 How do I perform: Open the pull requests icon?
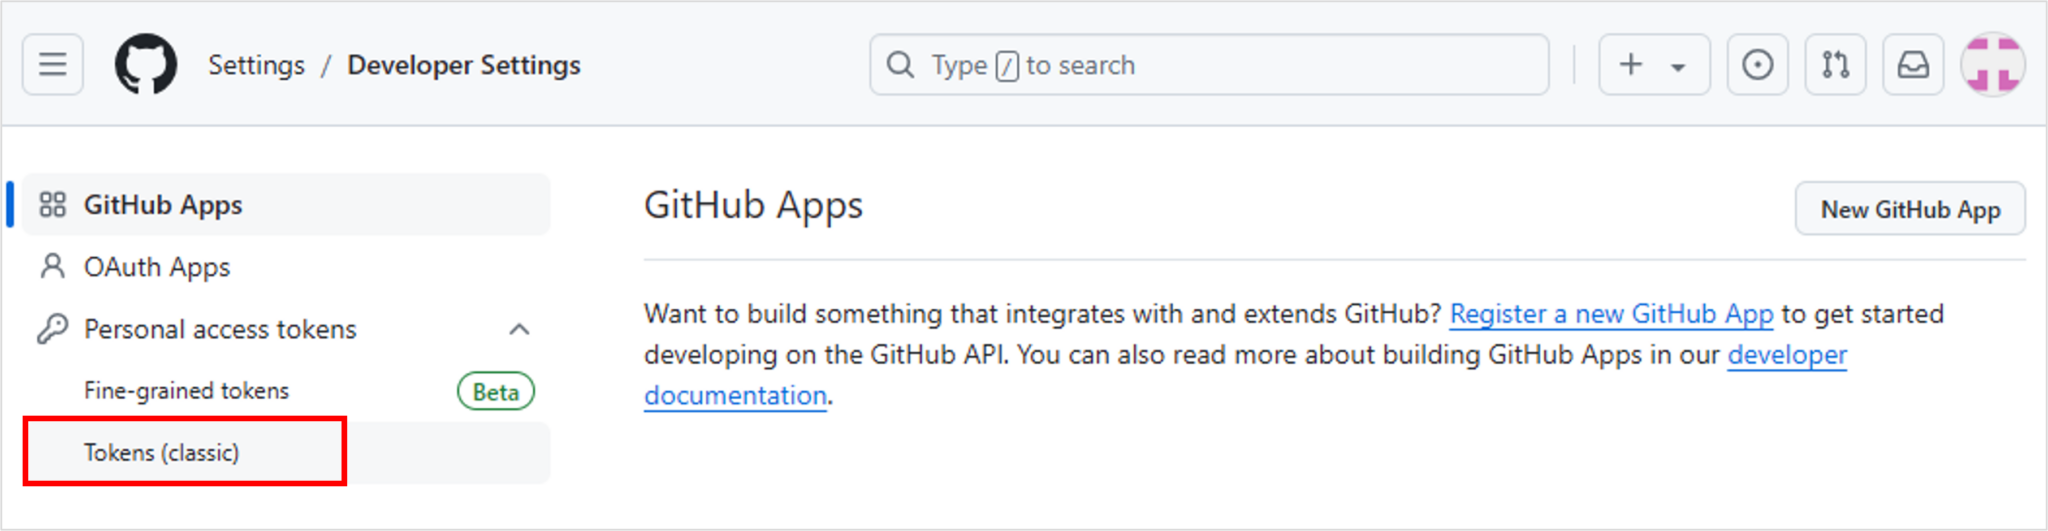(x=1835, y=65)
